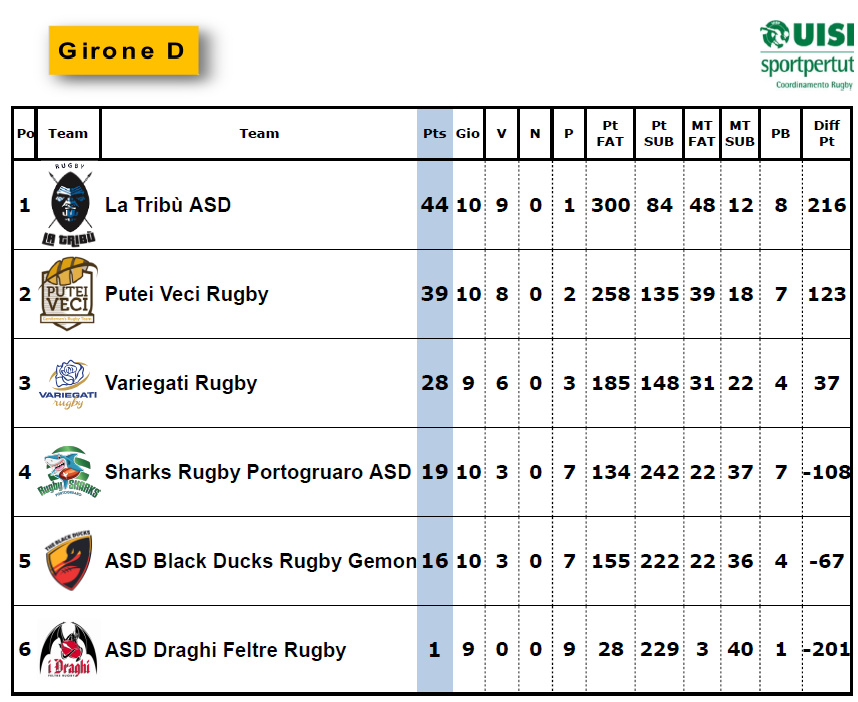Click the Putei Veci crest logo
Image resolution: width=858 pixels, height=702 pixels.
click(68, 294)
